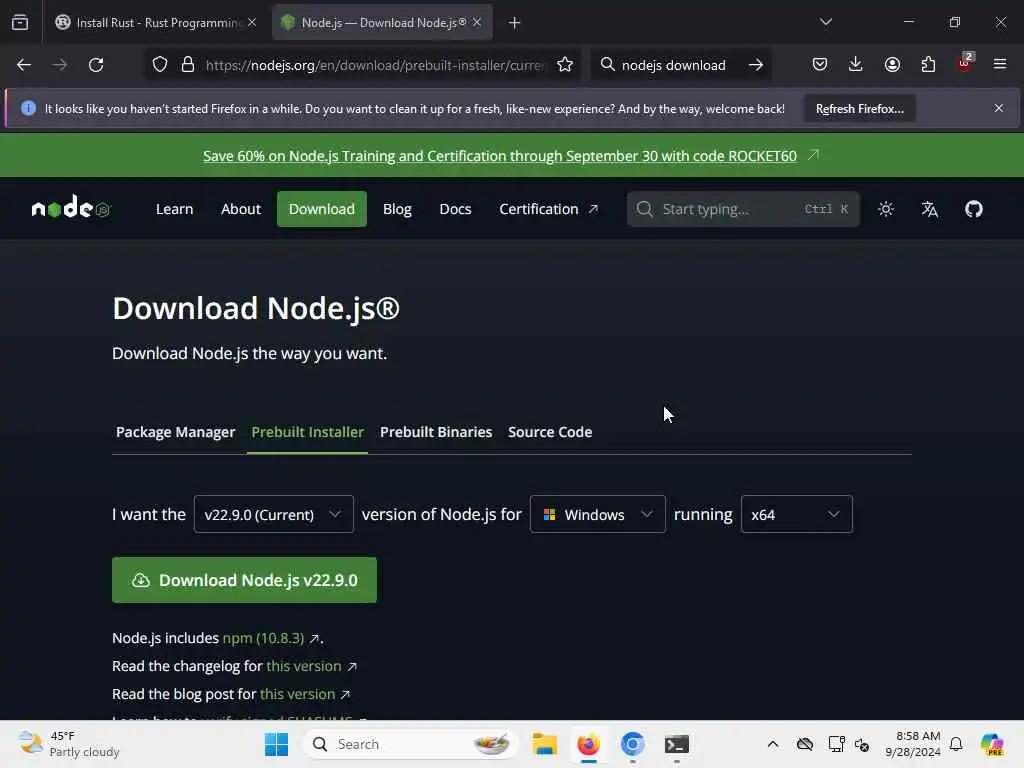Image resolution: width=1024 pixels, height=768 pixels.
Task: Open the Firefox downloads panel
Action: [856, 65]
